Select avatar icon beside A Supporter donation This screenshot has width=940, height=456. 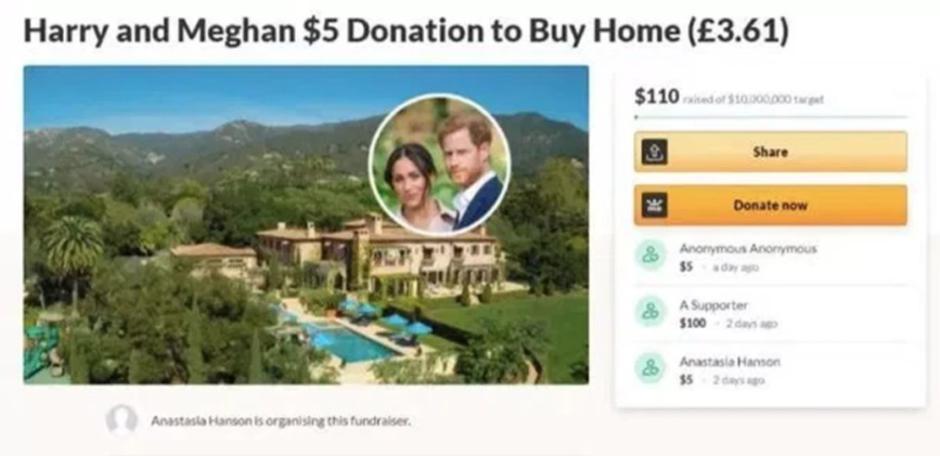coord(651,312)
